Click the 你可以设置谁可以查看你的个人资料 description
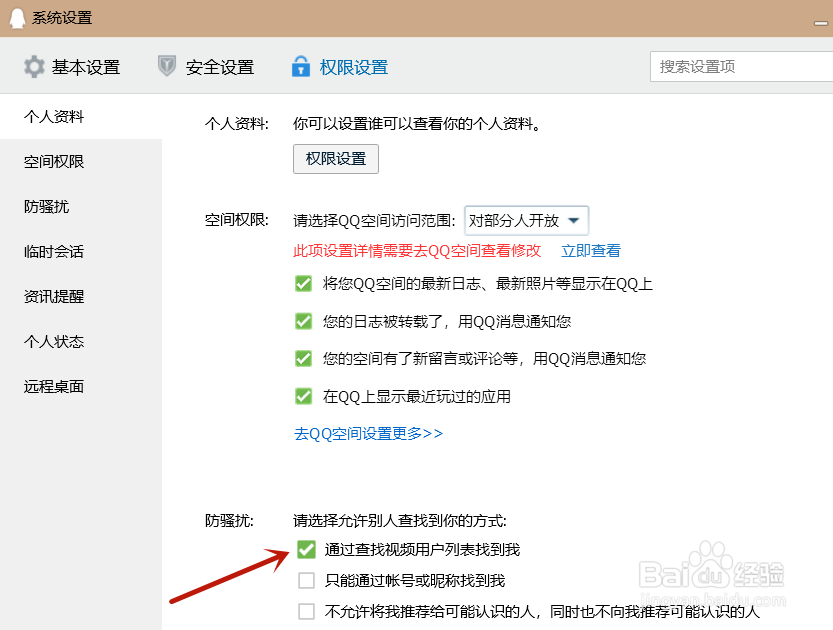 [x=417, y=124]
